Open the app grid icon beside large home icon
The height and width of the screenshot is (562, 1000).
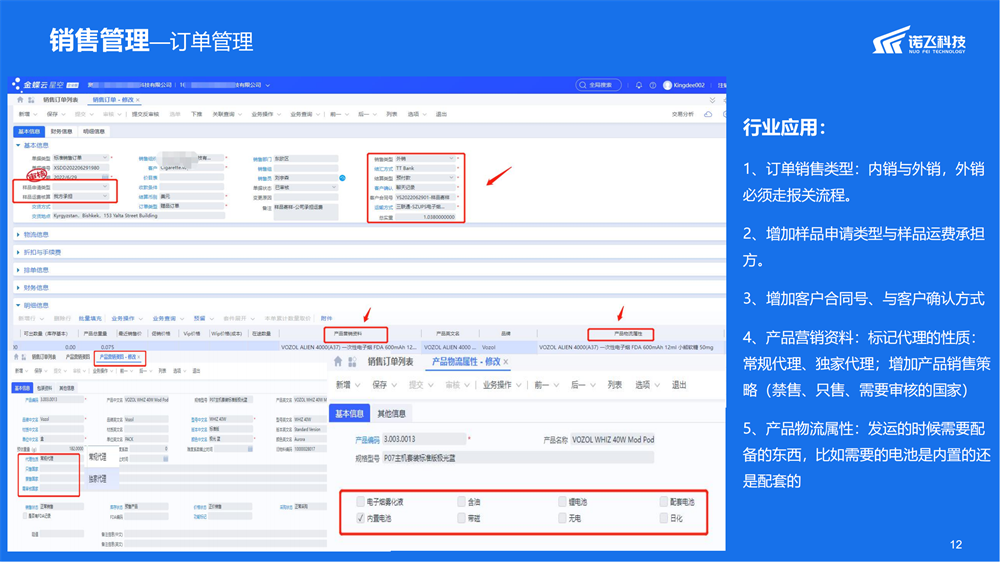tap(352, 362)
